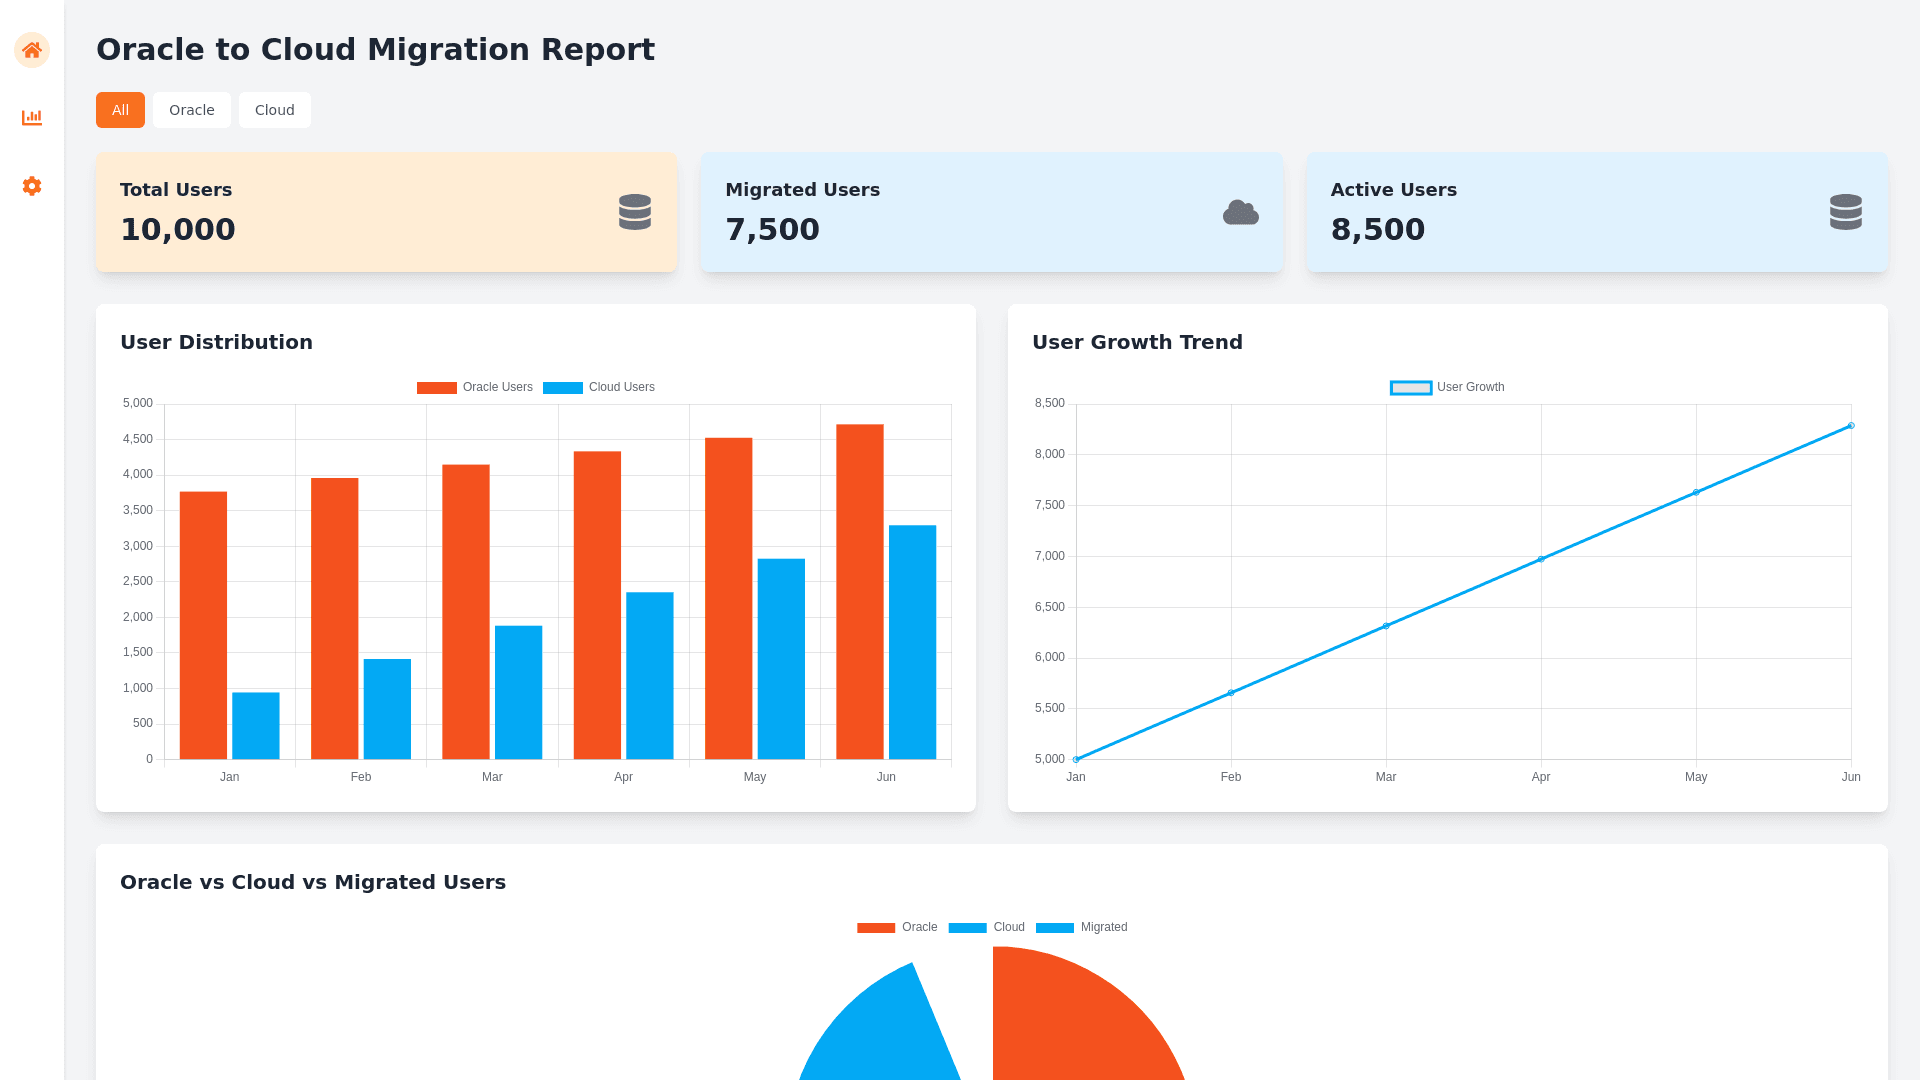Select the All filter tab
Image resolution: width=1920 pixels, height=1080 pixels.
click(120, 110)
